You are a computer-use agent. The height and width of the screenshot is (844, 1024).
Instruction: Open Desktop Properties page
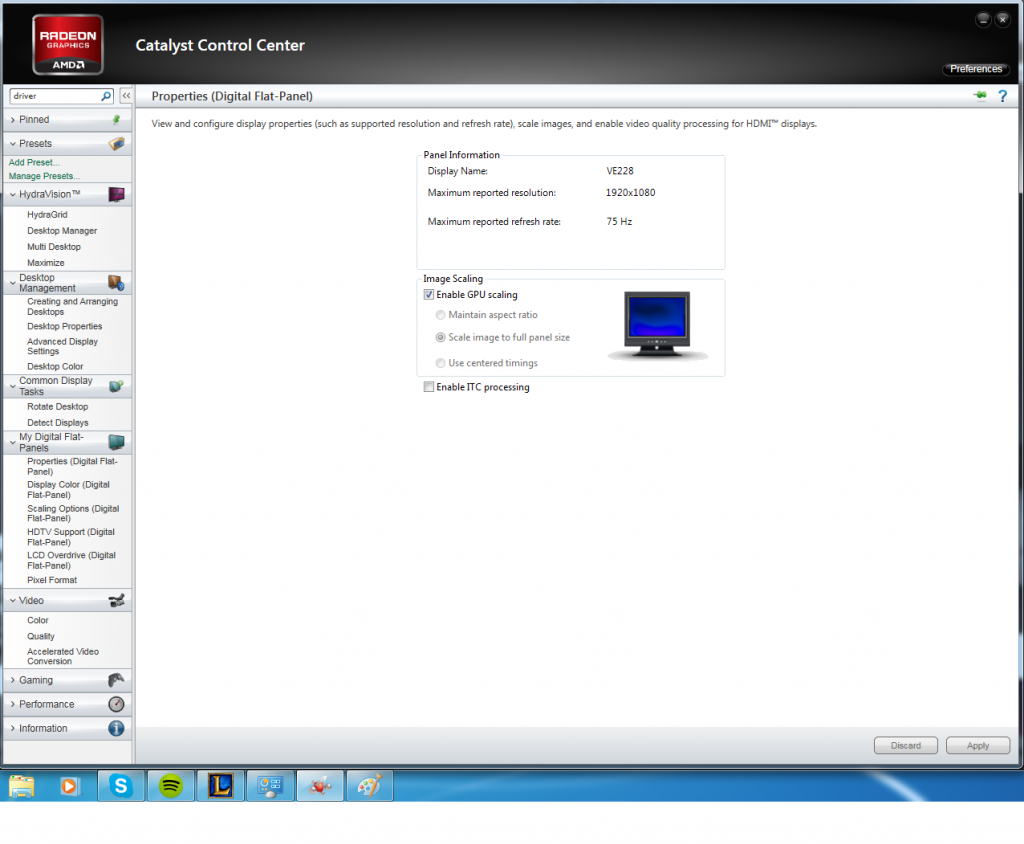[65, 326]
